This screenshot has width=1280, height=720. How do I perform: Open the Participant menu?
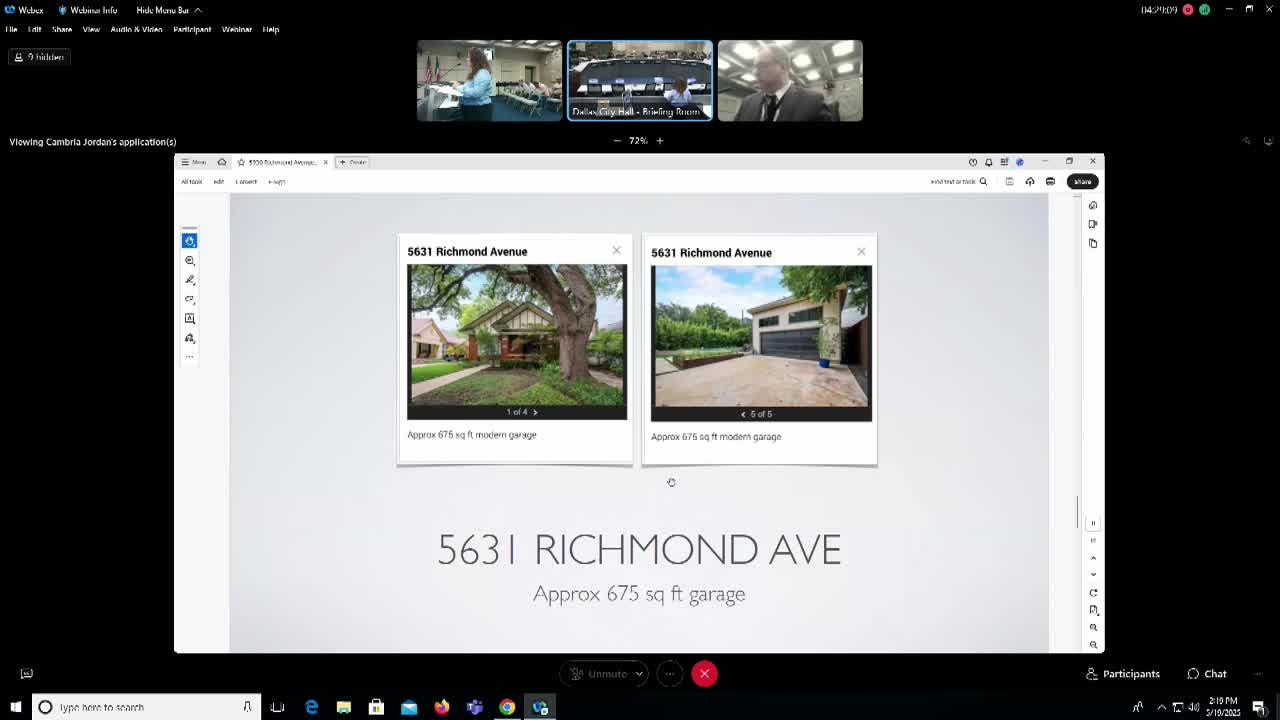pyautogui.click(x=192, y=29)
